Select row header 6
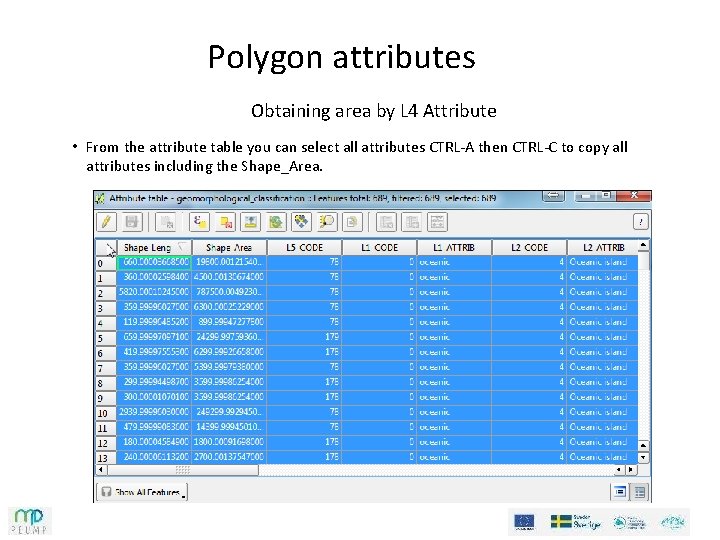This screenshot has width=720, height=540. (106, 353)
